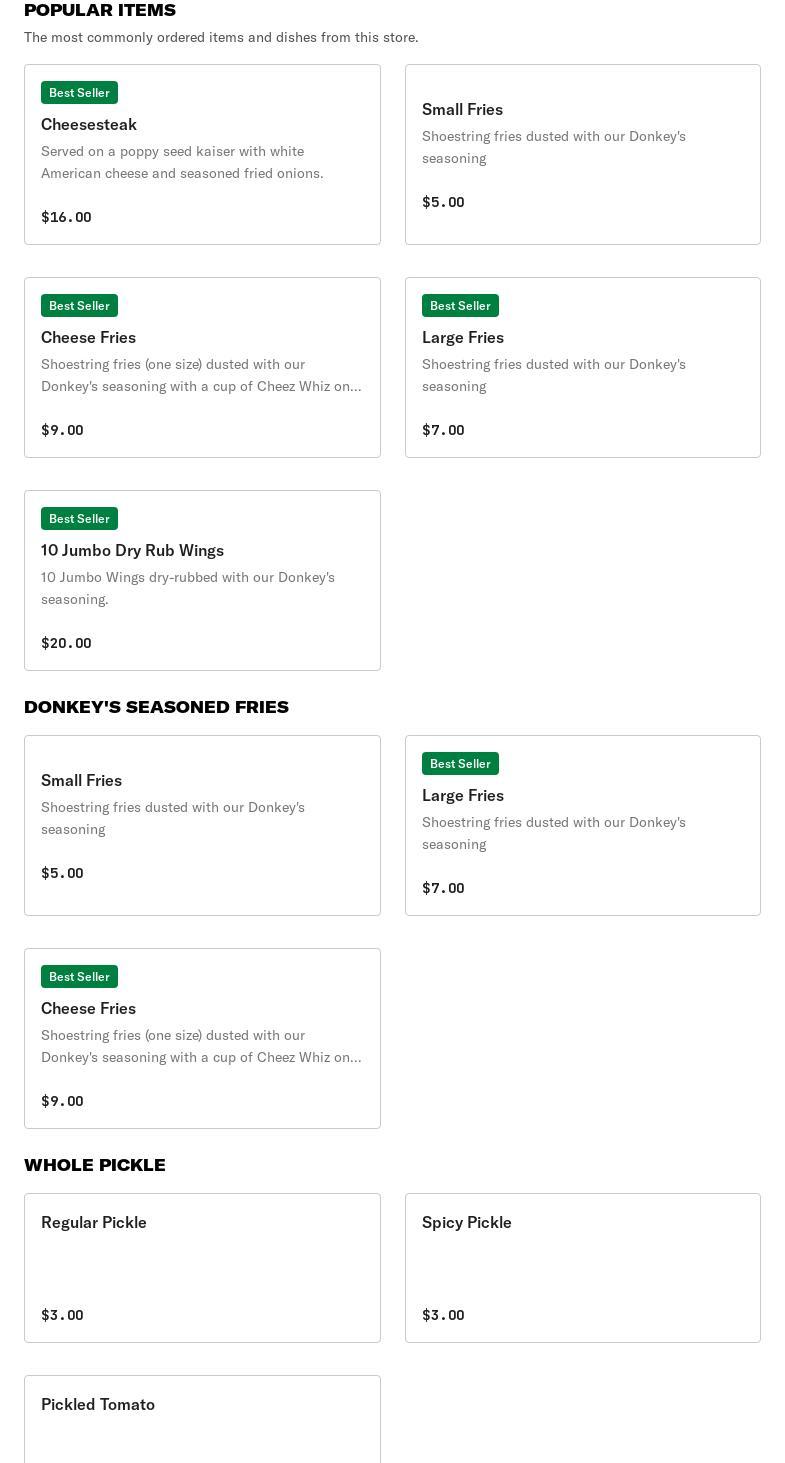Select the Regular Pickle item

[202, 1267]
